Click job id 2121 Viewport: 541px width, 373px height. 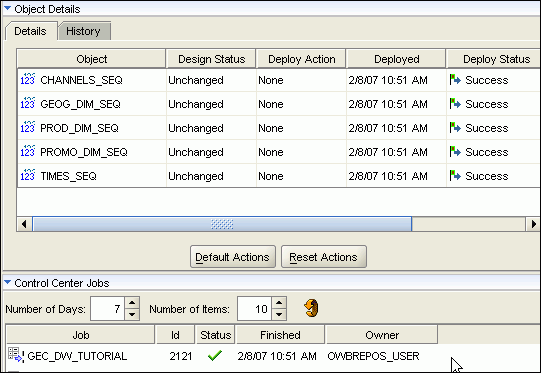point(181,356)
